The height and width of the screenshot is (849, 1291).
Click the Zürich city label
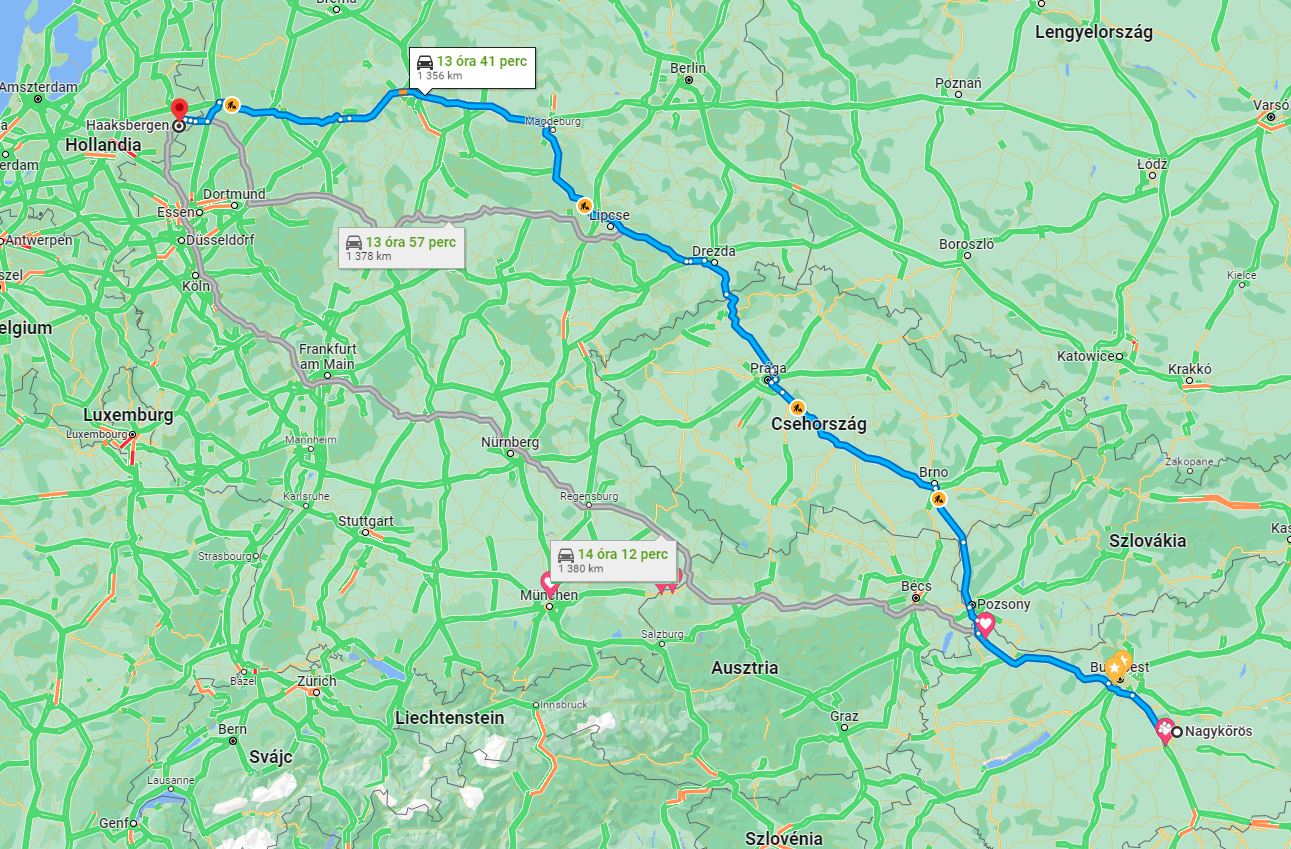click(316, 681)
